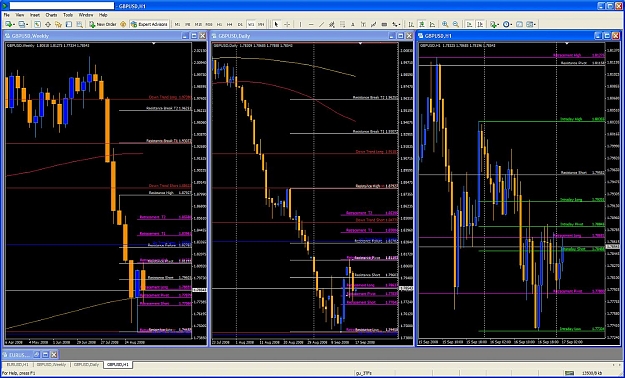Open the Insert menu
625x378 pixels.
pos(35,15)
